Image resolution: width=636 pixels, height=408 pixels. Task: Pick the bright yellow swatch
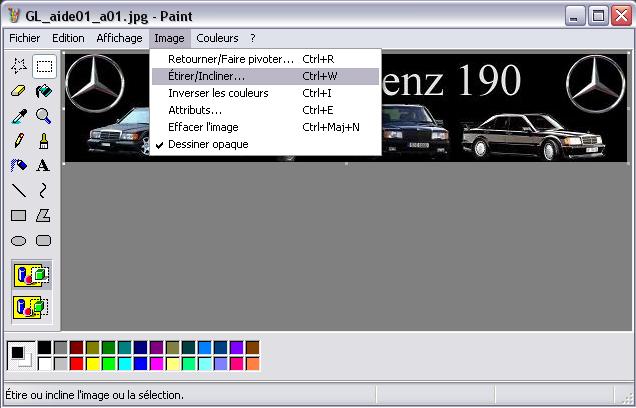tap(92, 364)
